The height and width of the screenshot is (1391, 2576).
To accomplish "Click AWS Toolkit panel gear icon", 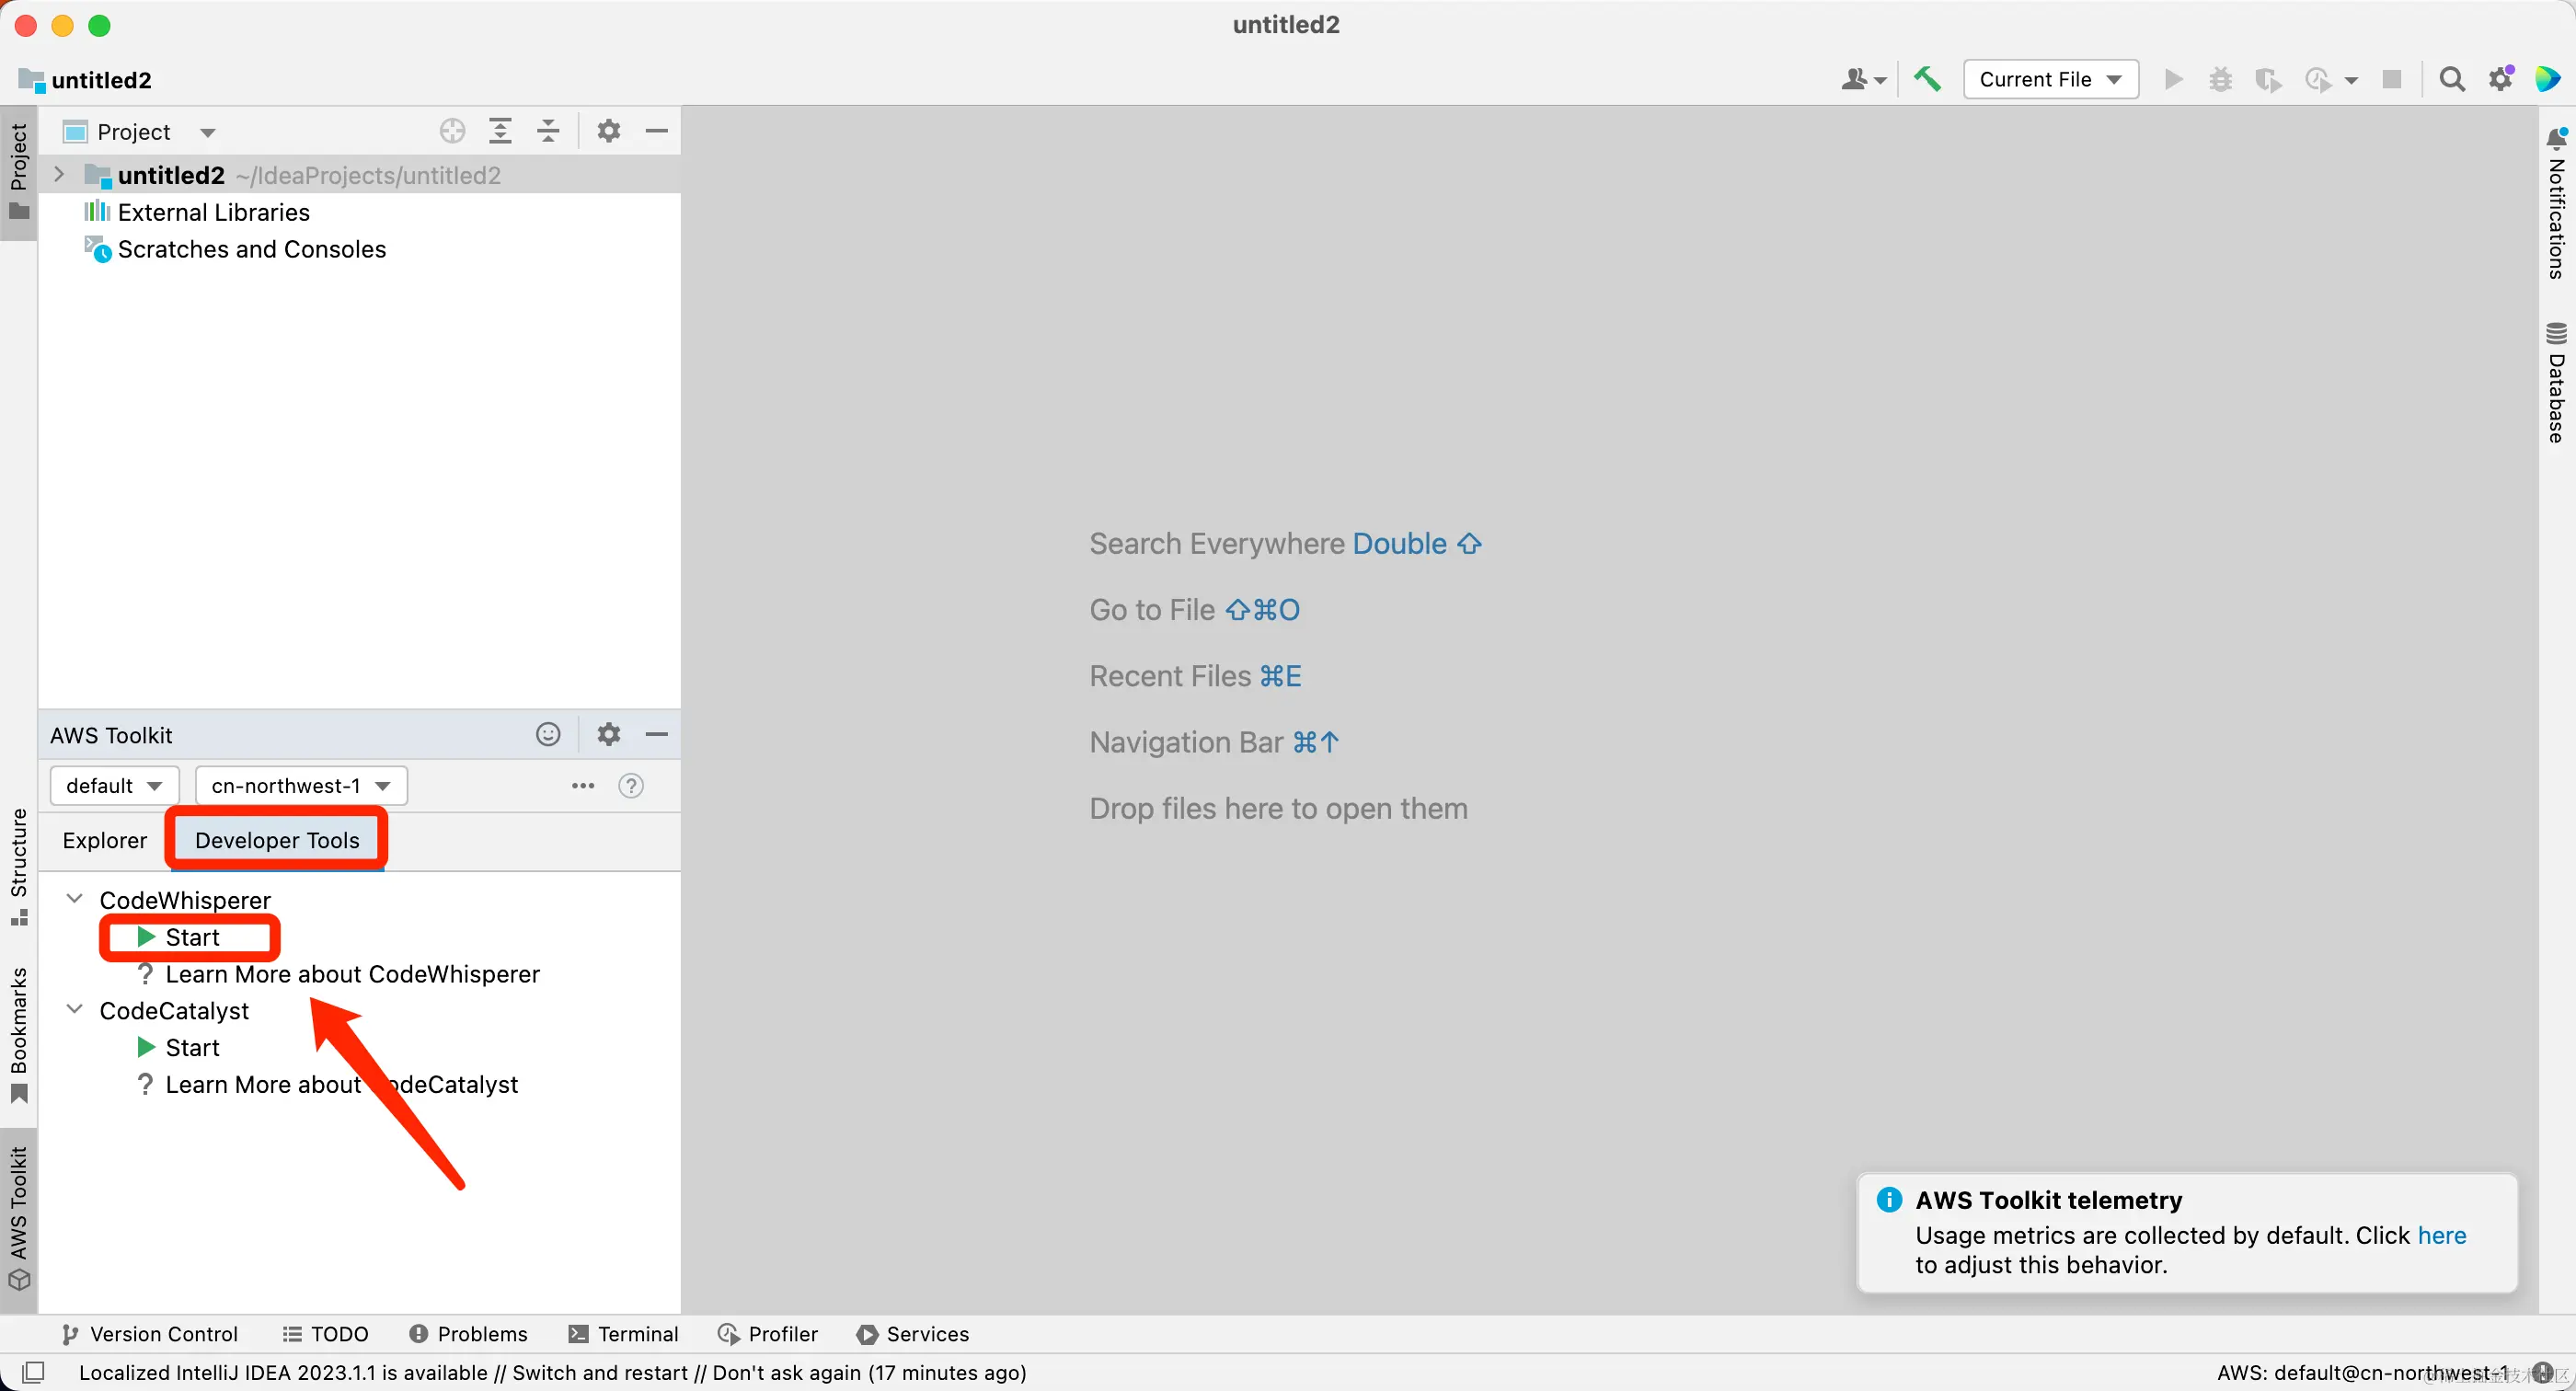I will (608, 735).
